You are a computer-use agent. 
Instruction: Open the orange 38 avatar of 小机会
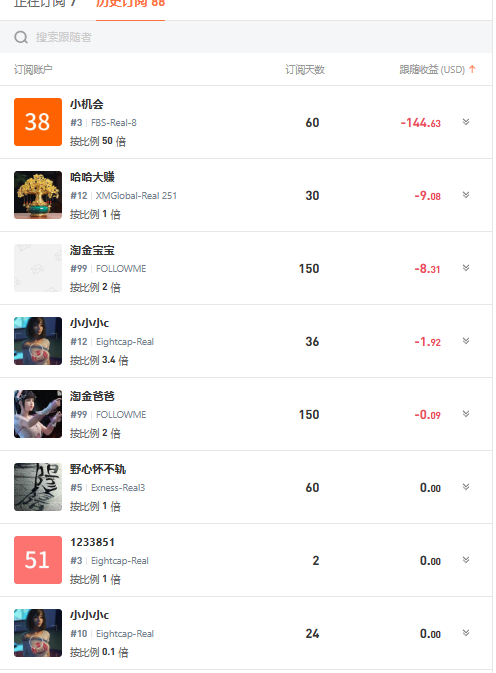(38, 122)
